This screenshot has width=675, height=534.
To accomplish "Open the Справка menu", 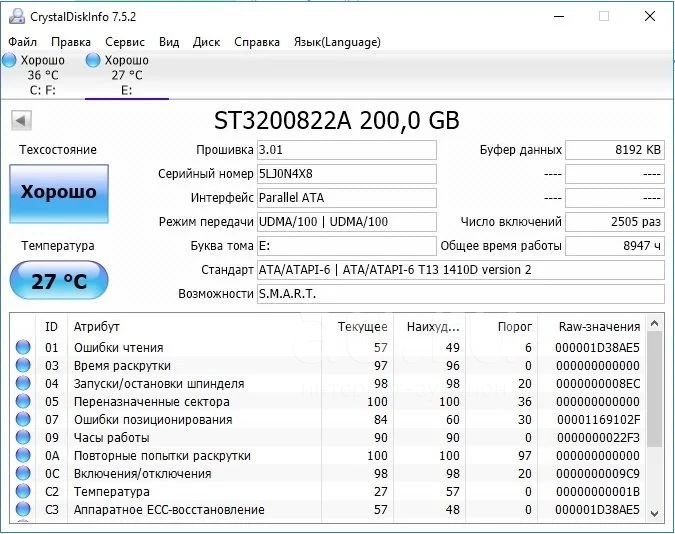I will pyautogui.click(x=257, y=42).
